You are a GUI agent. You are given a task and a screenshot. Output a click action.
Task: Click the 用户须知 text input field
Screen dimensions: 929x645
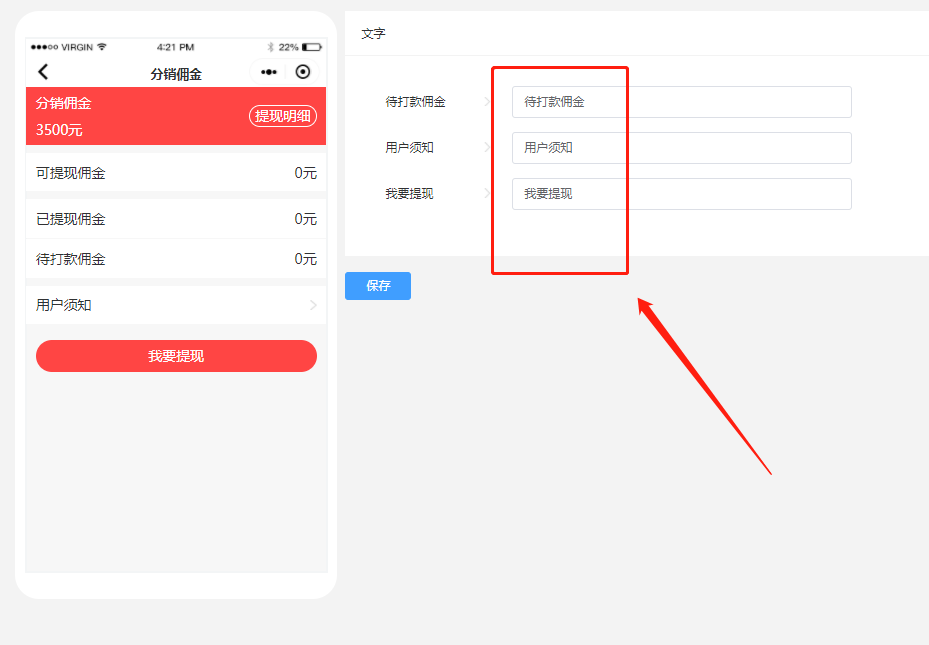pyautogui.click(x=681, y=148)
